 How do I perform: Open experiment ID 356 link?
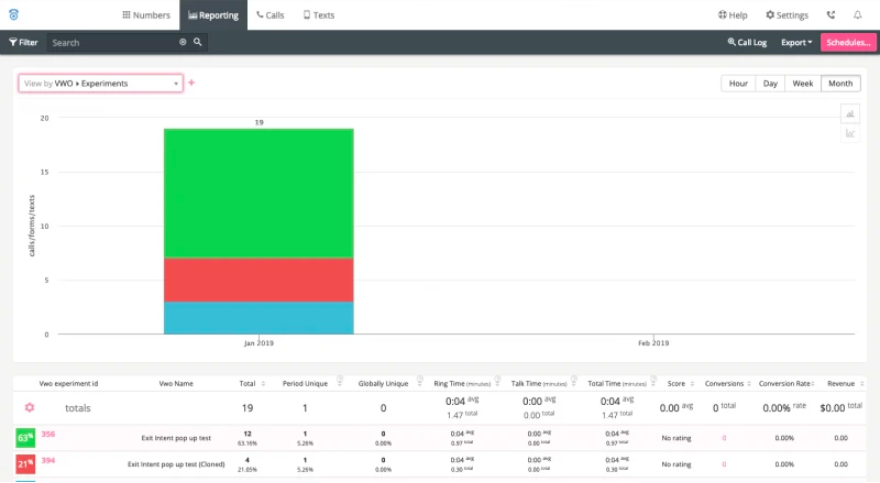[x=48, y=434]
